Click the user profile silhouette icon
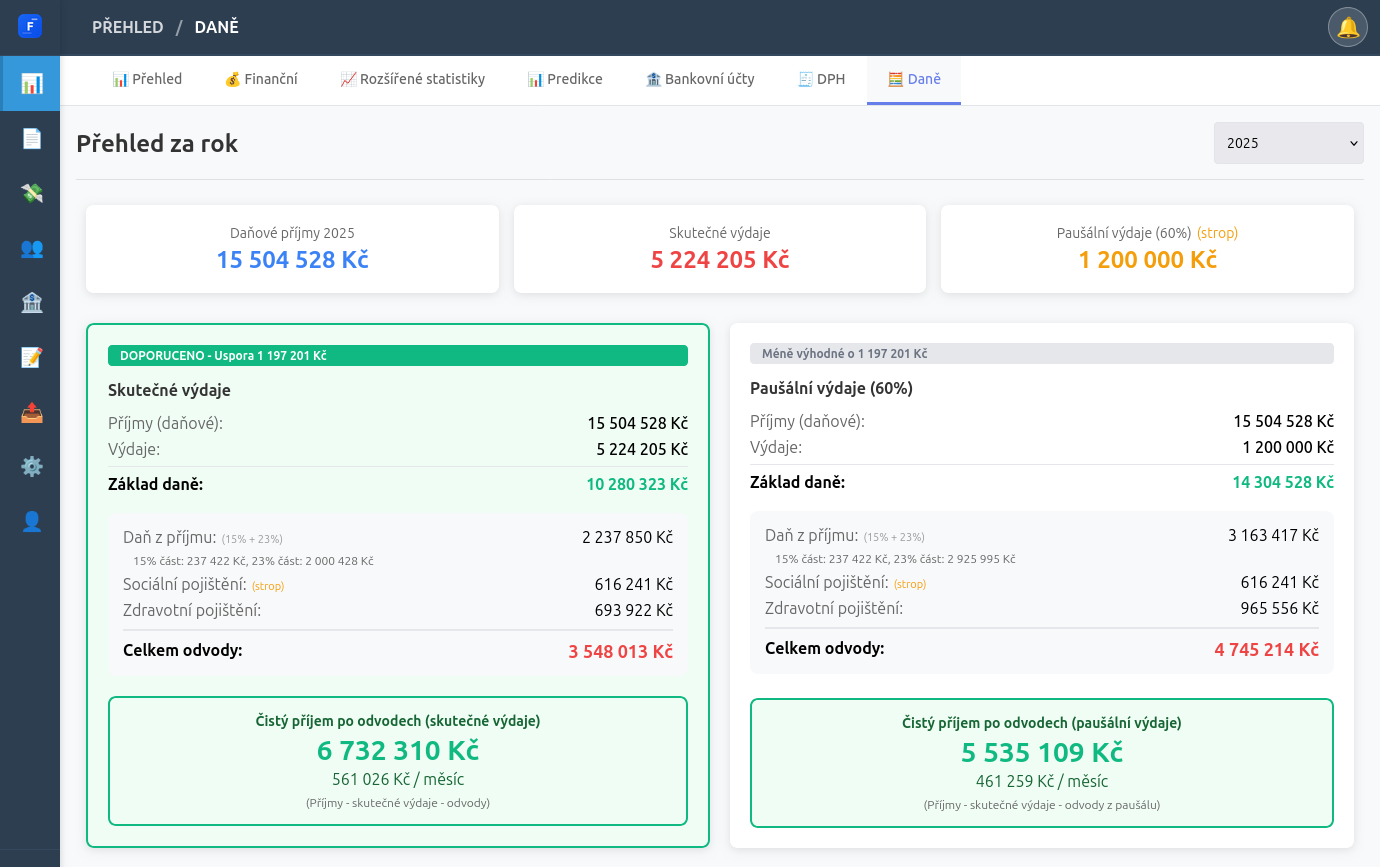1380x867 pixels. coord(31,521)
